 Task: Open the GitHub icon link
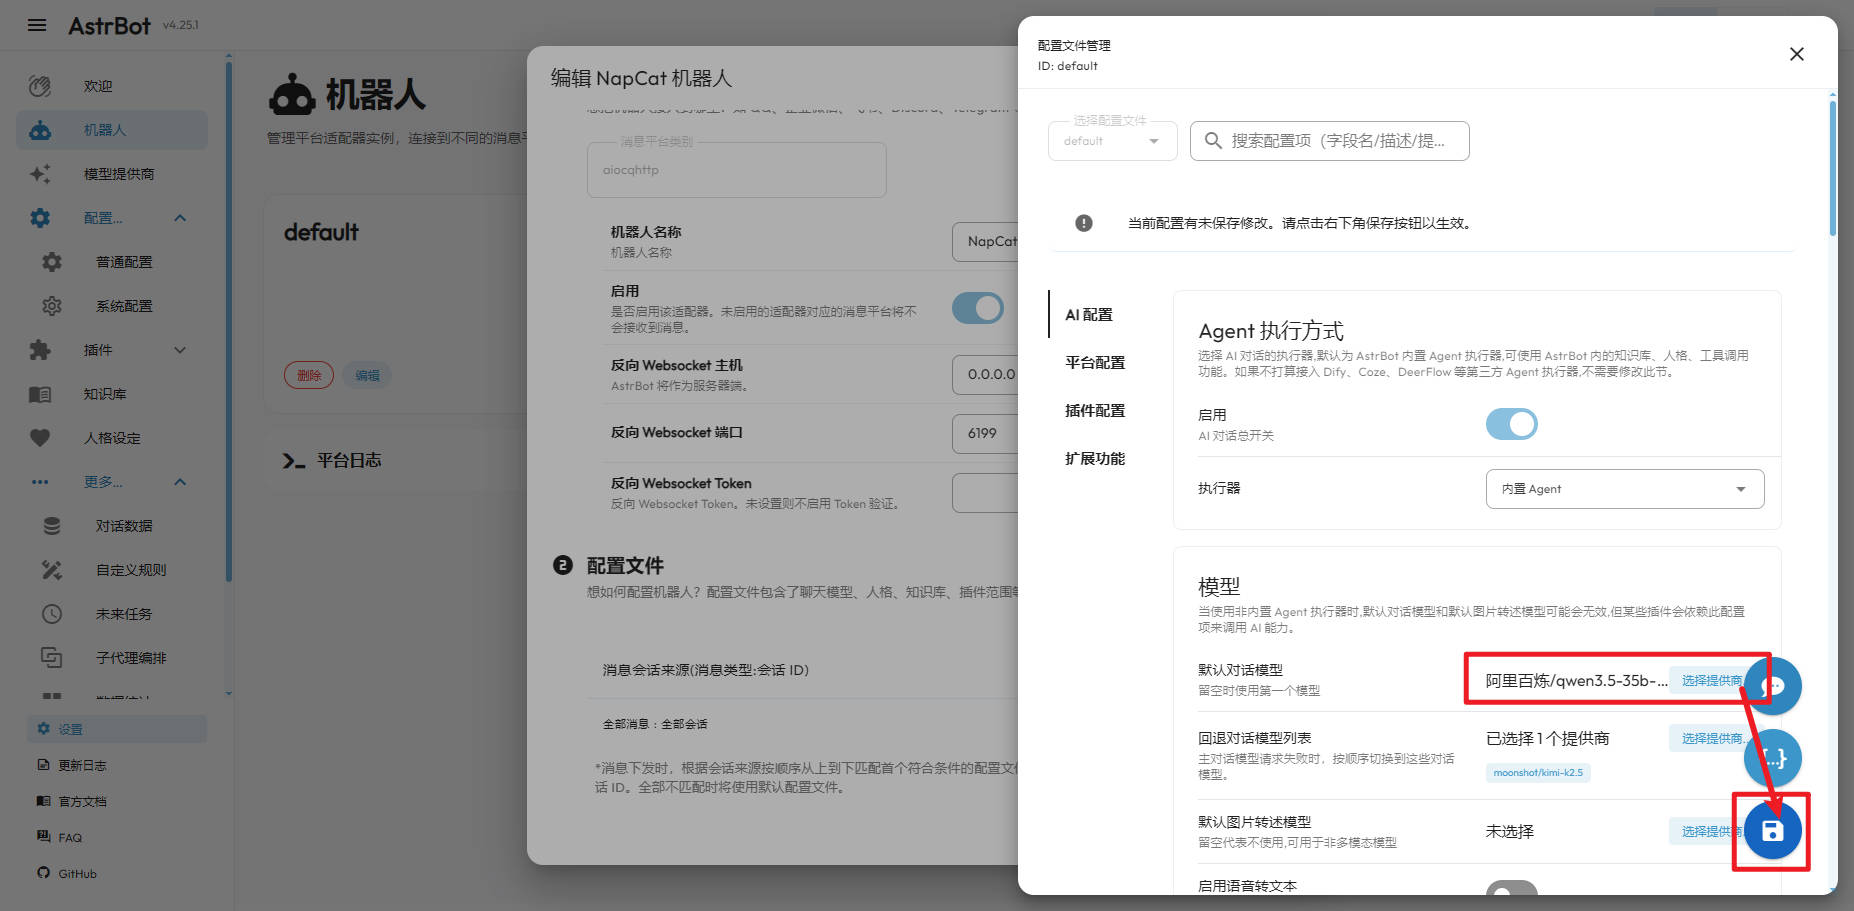[43, 873]
